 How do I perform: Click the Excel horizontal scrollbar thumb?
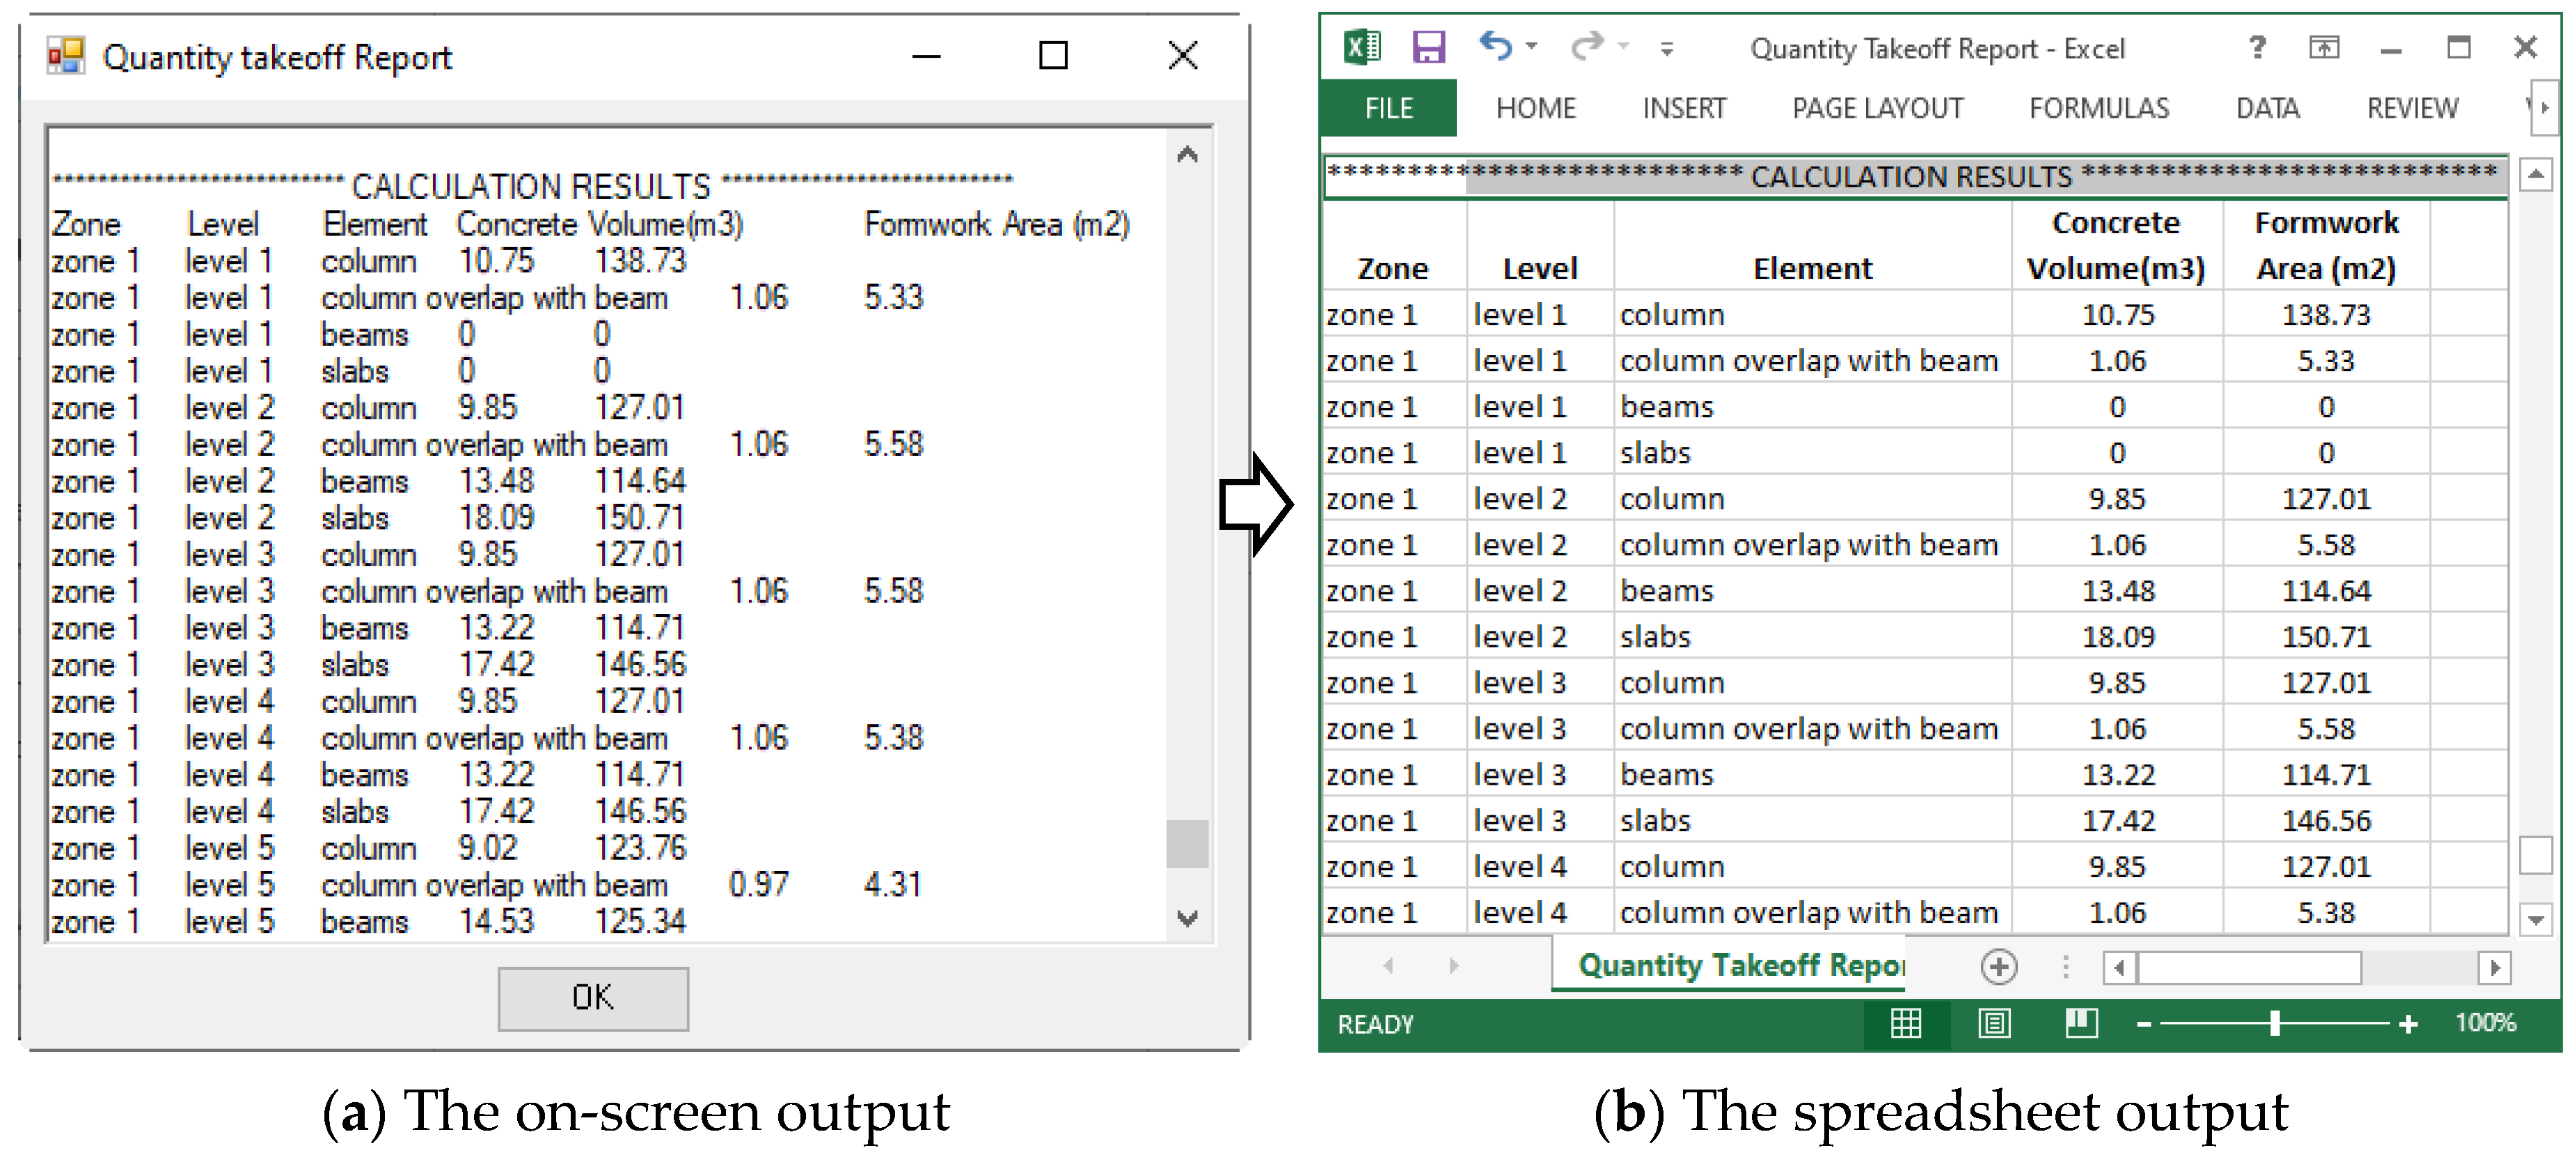click(2249, 967)
